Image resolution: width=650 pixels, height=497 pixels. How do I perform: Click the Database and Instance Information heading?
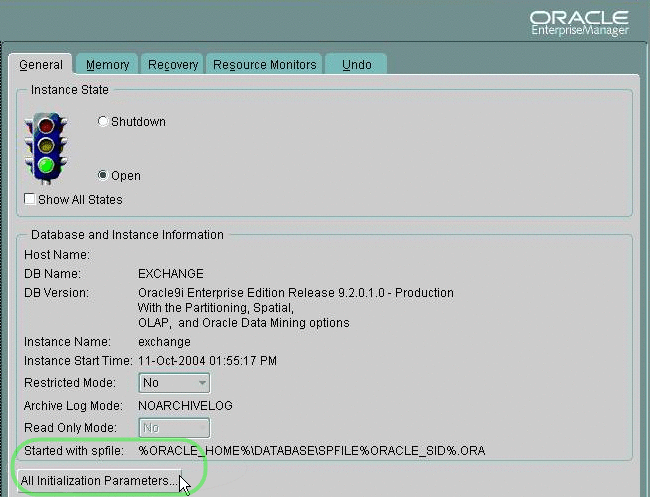(127, 235)
